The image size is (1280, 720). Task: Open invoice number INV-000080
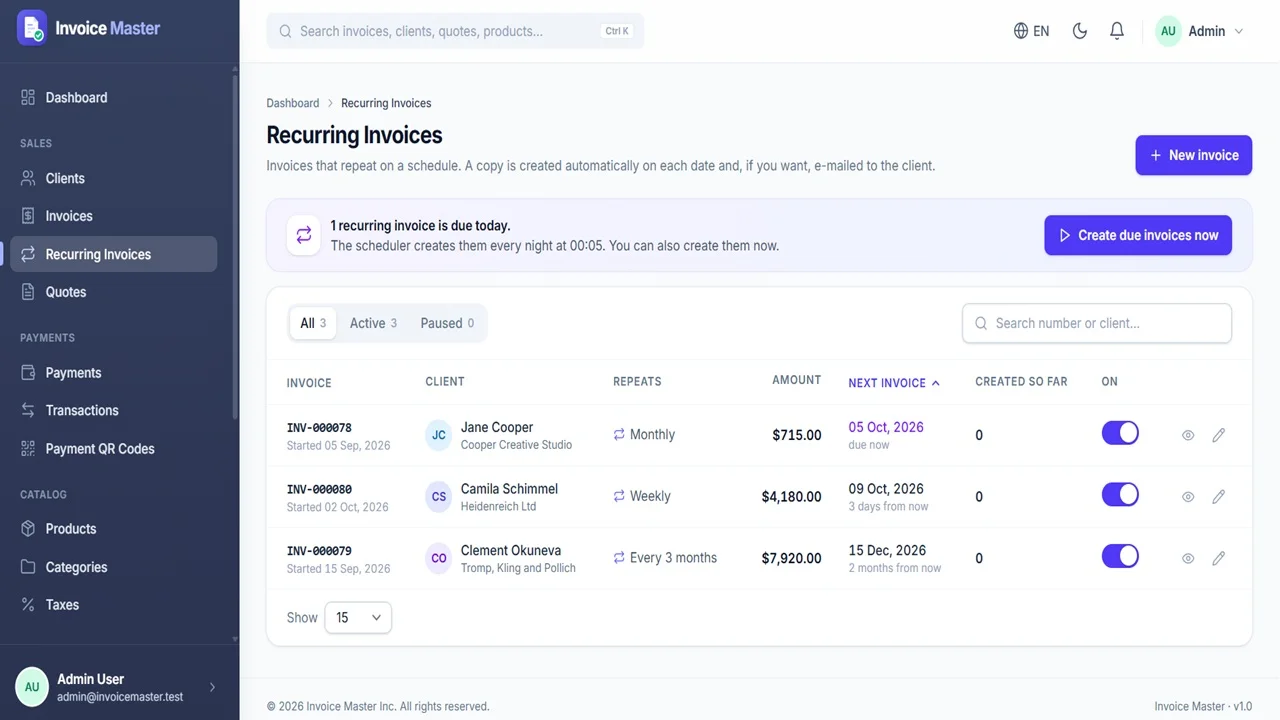click(319, 489)
